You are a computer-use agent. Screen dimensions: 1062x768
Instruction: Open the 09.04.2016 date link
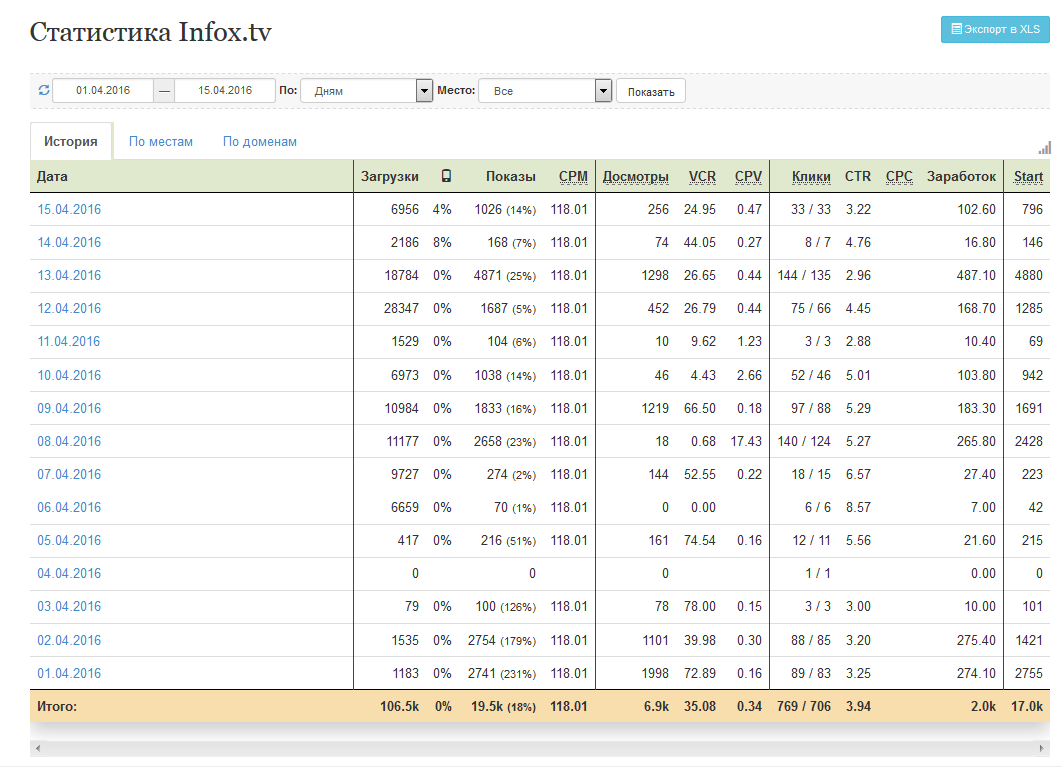69,408
